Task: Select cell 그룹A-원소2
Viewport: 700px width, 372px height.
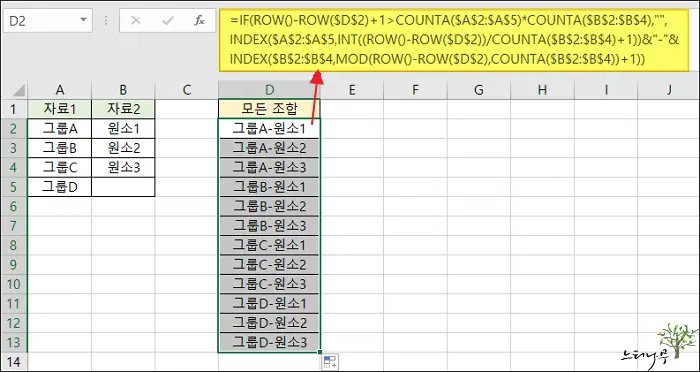Action: (269, 148)
